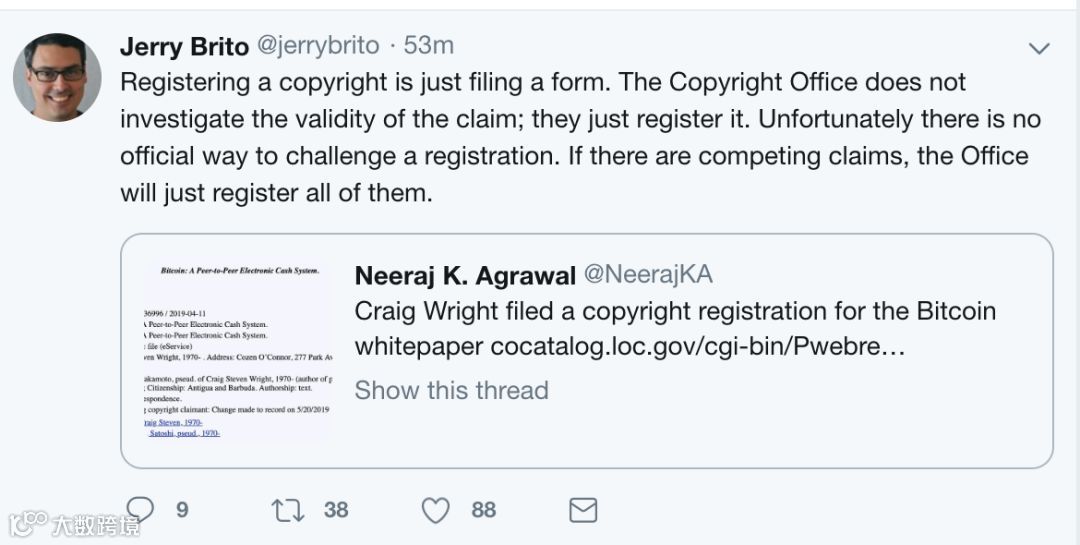1080x545 pixels.
Task: Click the 9 replies count
Action: click(x=182, y=510)
